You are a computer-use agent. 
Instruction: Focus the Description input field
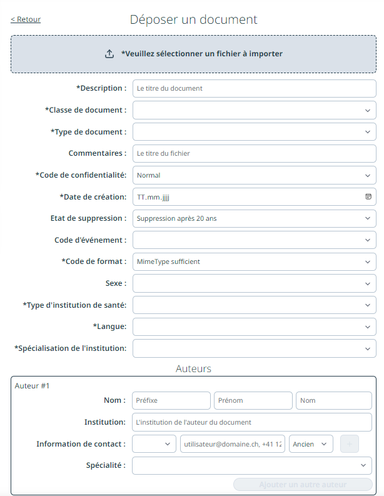click(x=254, y=89)
